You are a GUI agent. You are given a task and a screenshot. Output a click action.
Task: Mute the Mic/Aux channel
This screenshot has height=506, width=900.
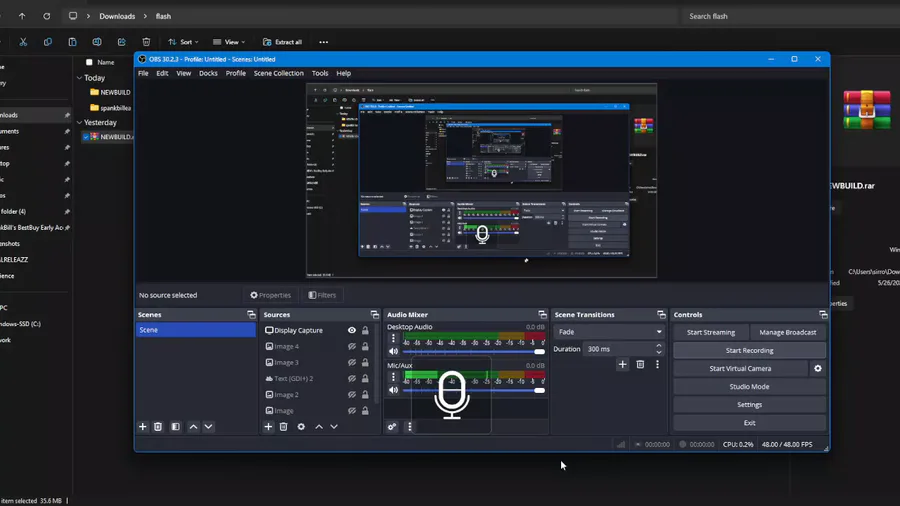coord(393,390)
